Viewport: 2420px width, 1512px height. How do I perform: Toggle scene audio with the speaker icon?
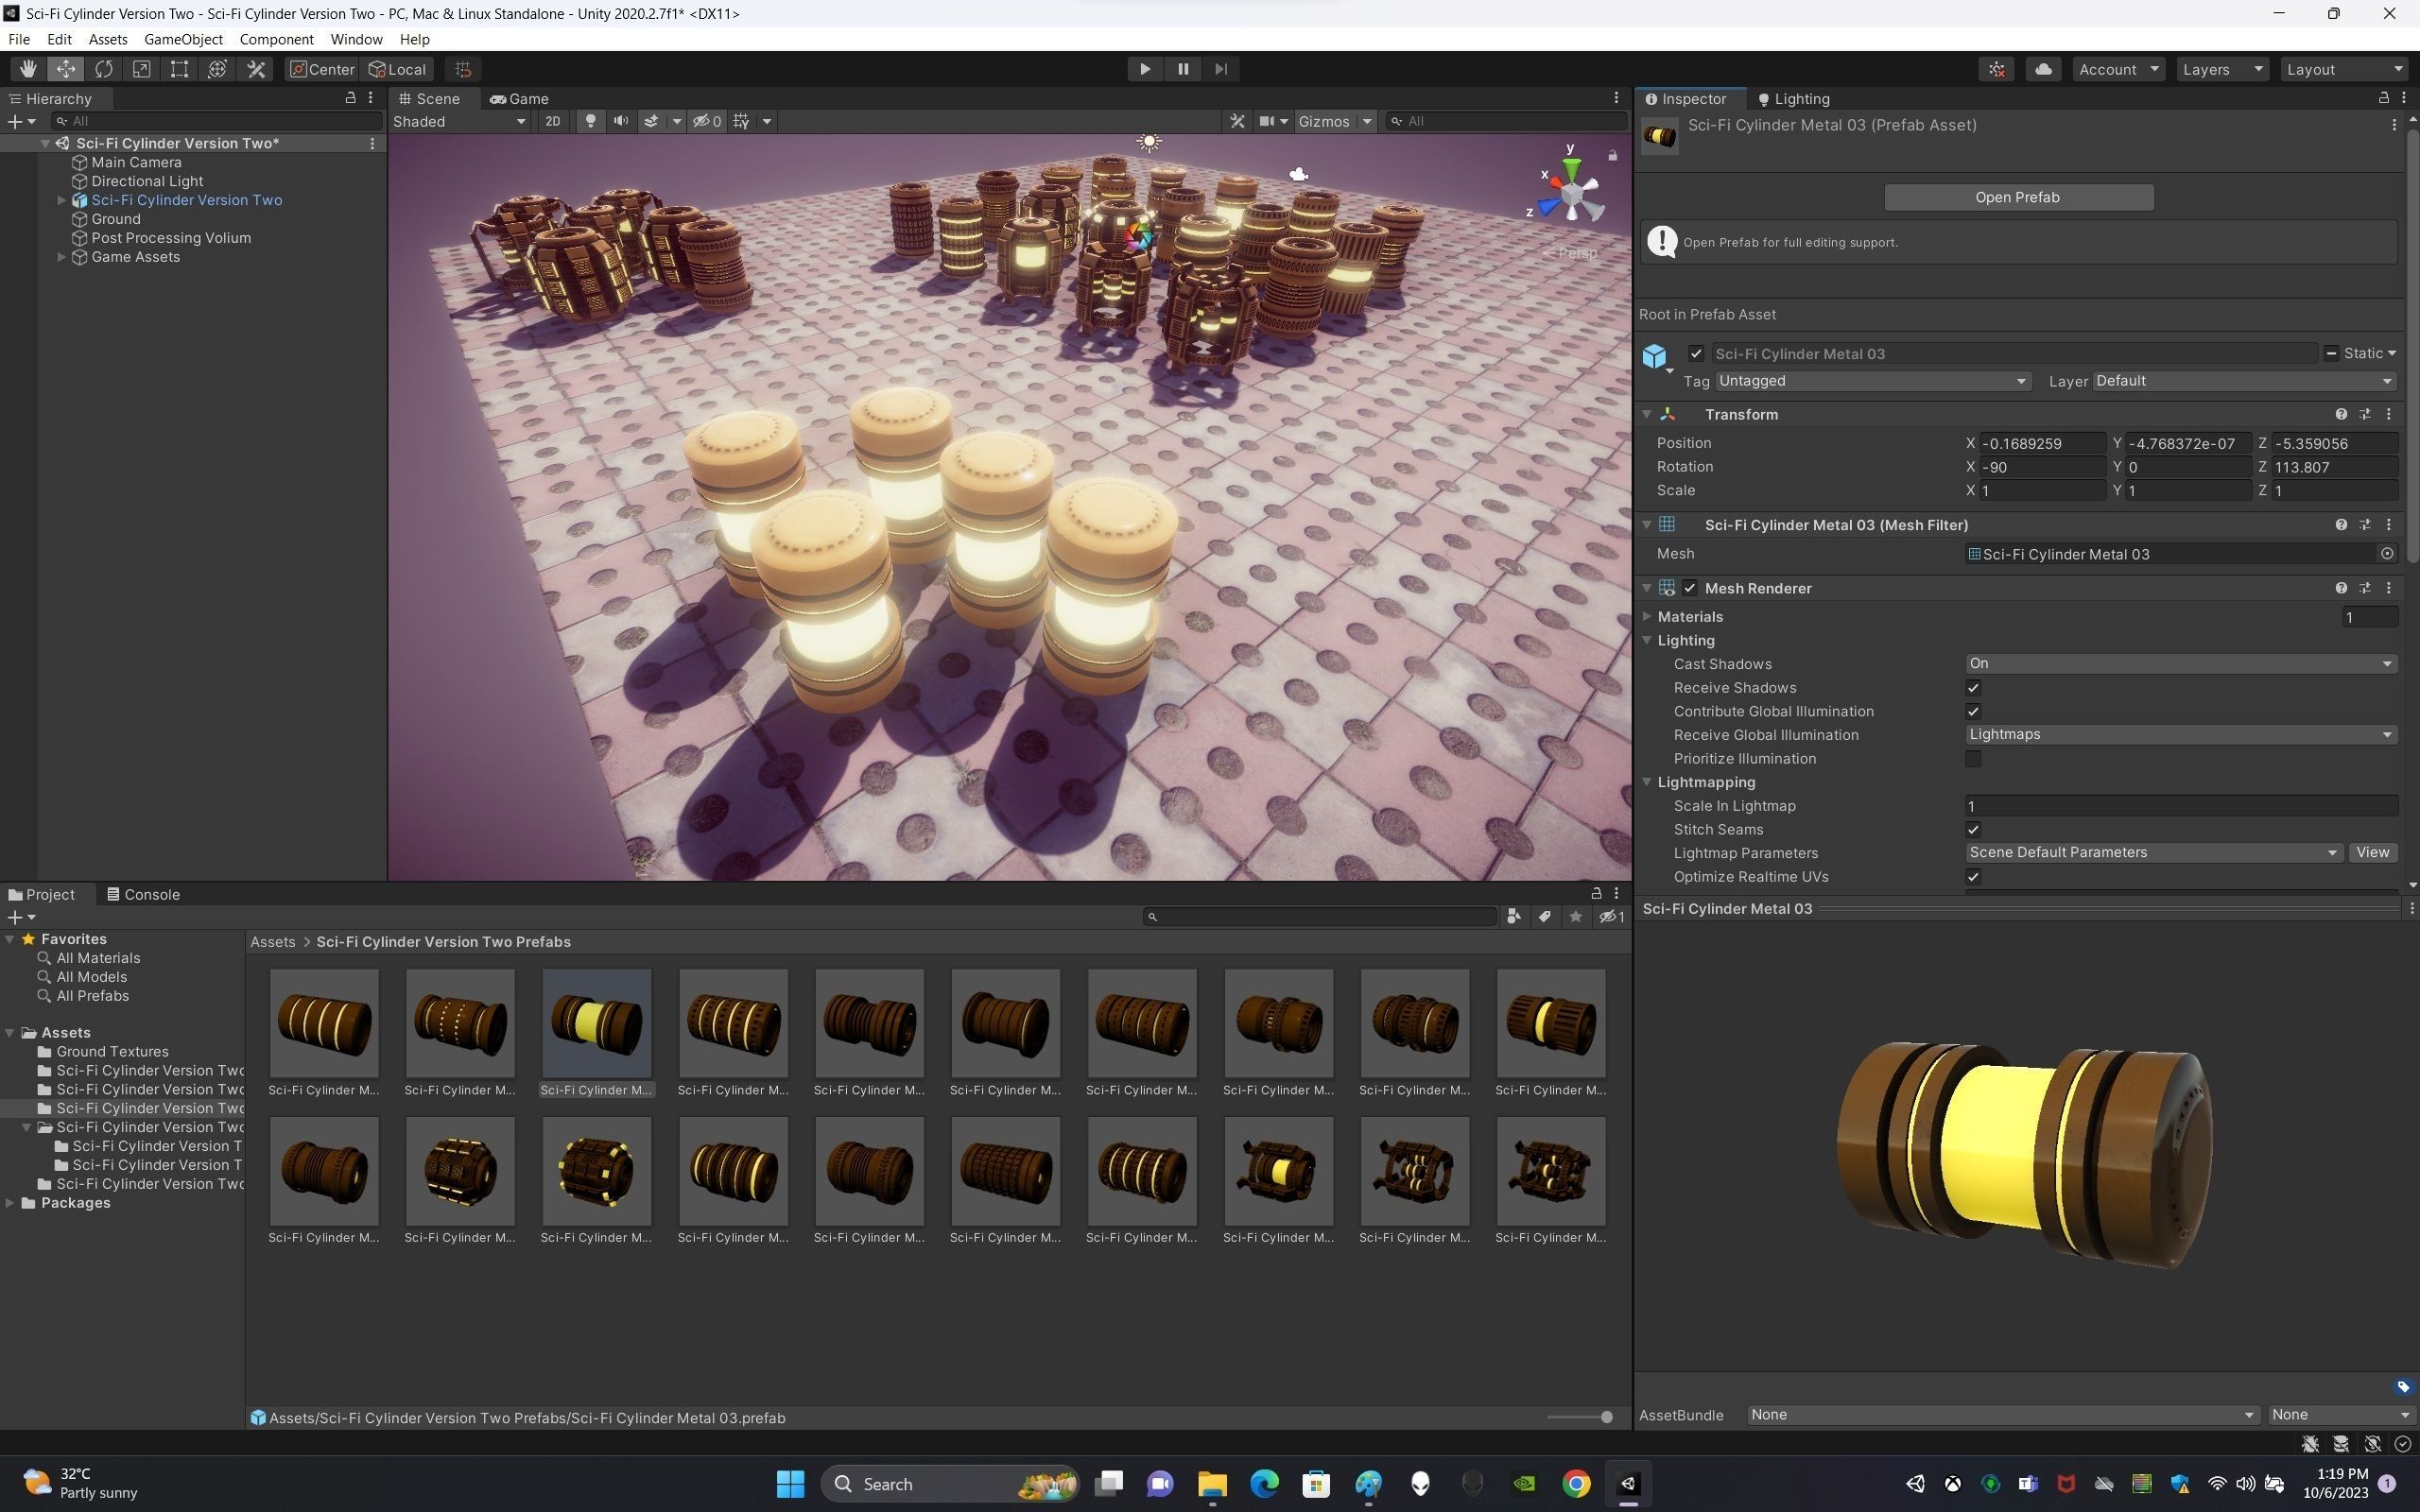(x=621, y=121)
